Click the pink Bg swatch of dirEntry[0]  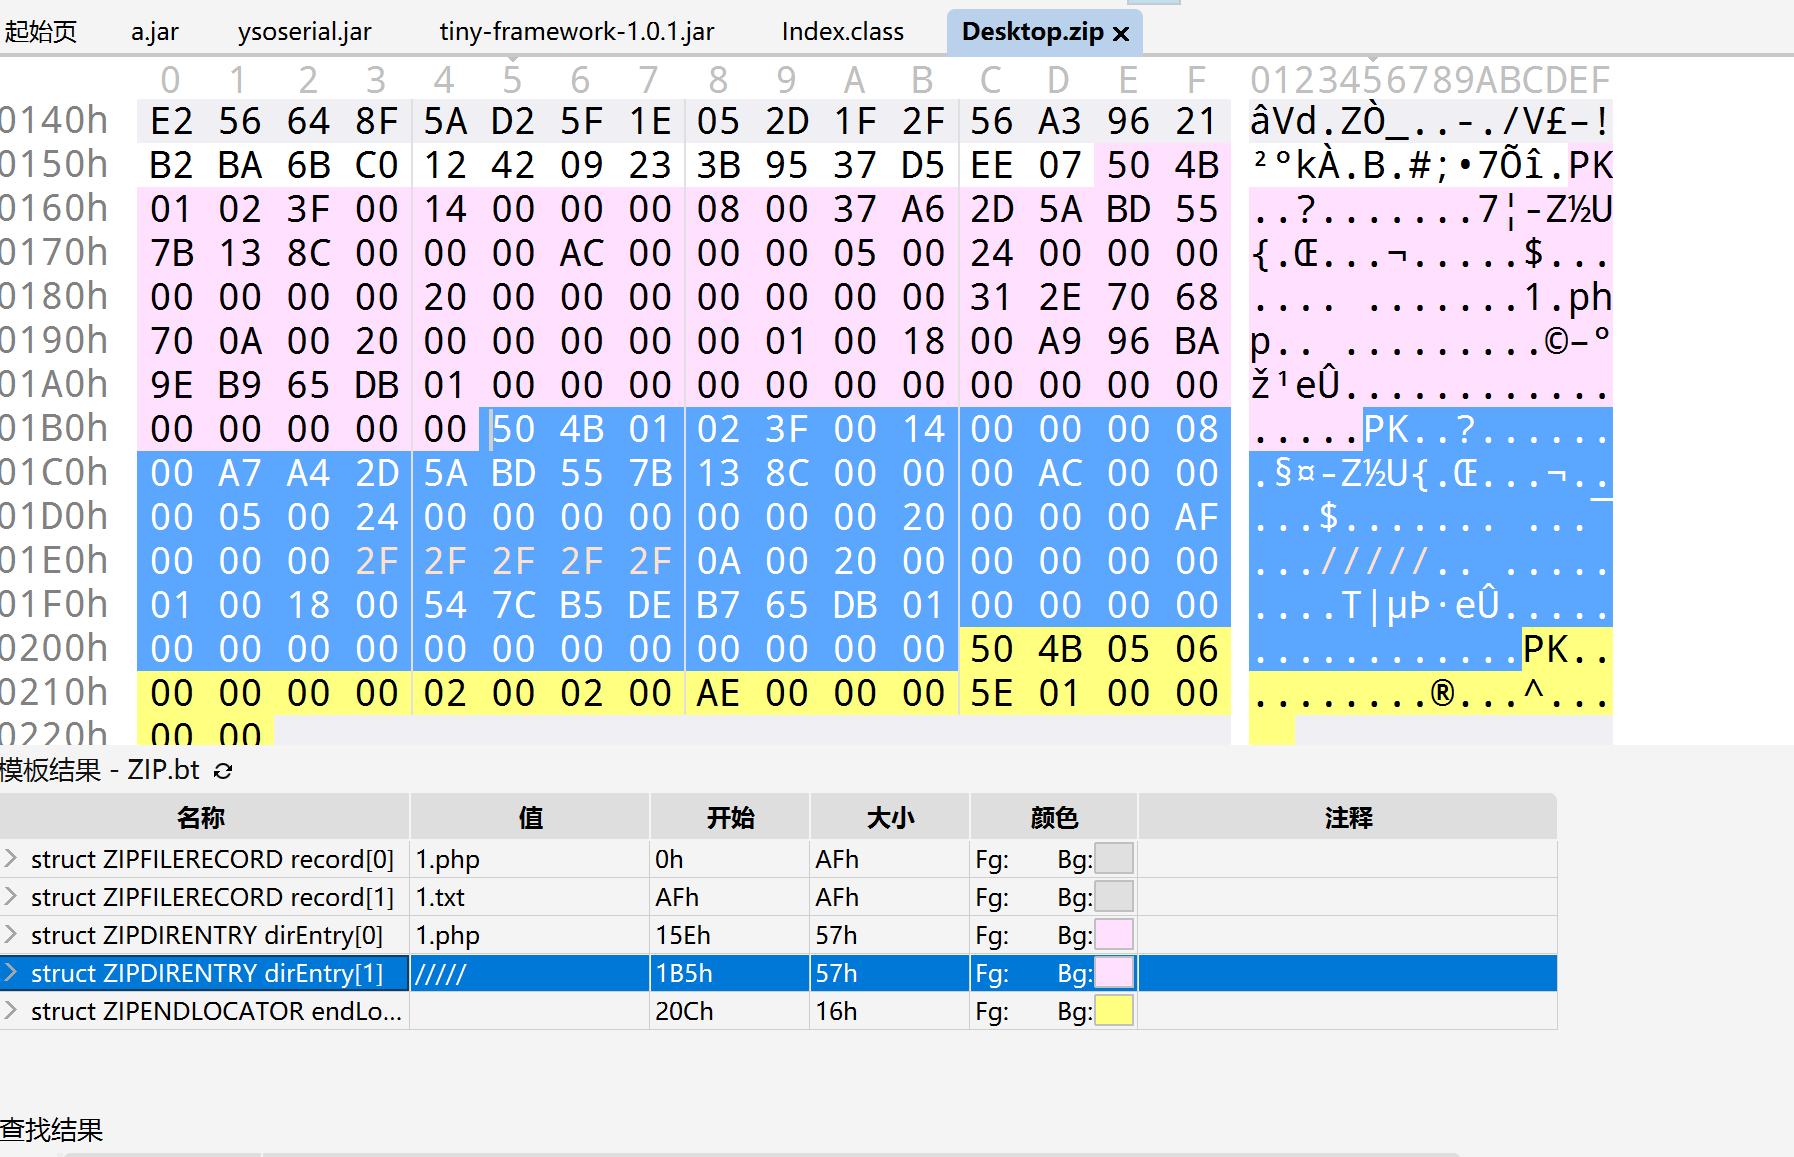coord(1114,935)
